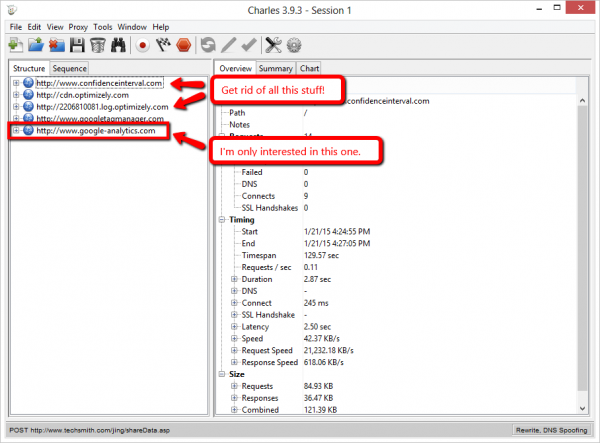The width and height of the screenshot is (600, 443).
Task: Click the Notes row label
Action: [240, 125]
